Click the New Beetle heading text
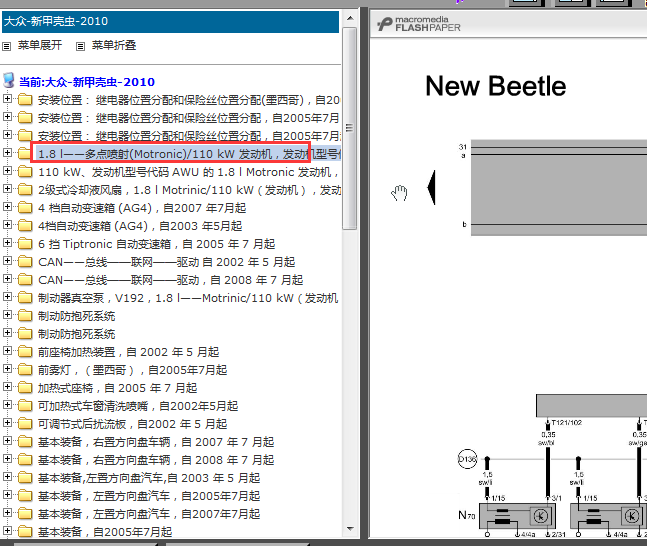 [x=496, y=86]
